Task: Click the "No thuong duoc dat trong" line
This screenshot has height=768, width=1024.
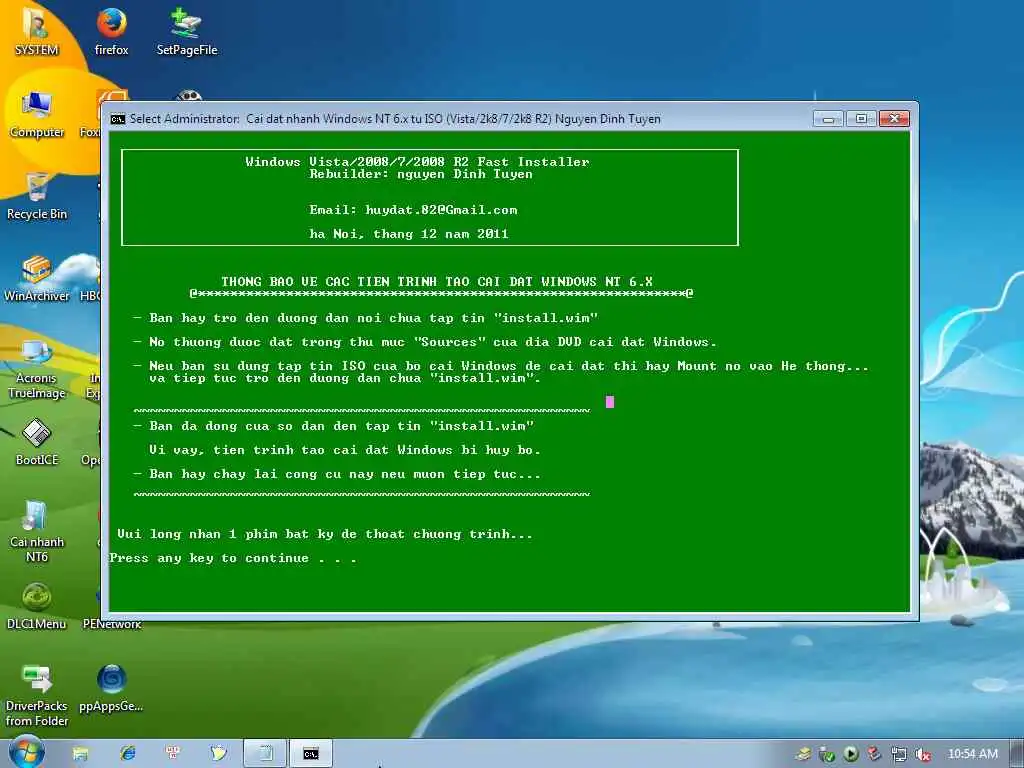Action: (424, 342)
